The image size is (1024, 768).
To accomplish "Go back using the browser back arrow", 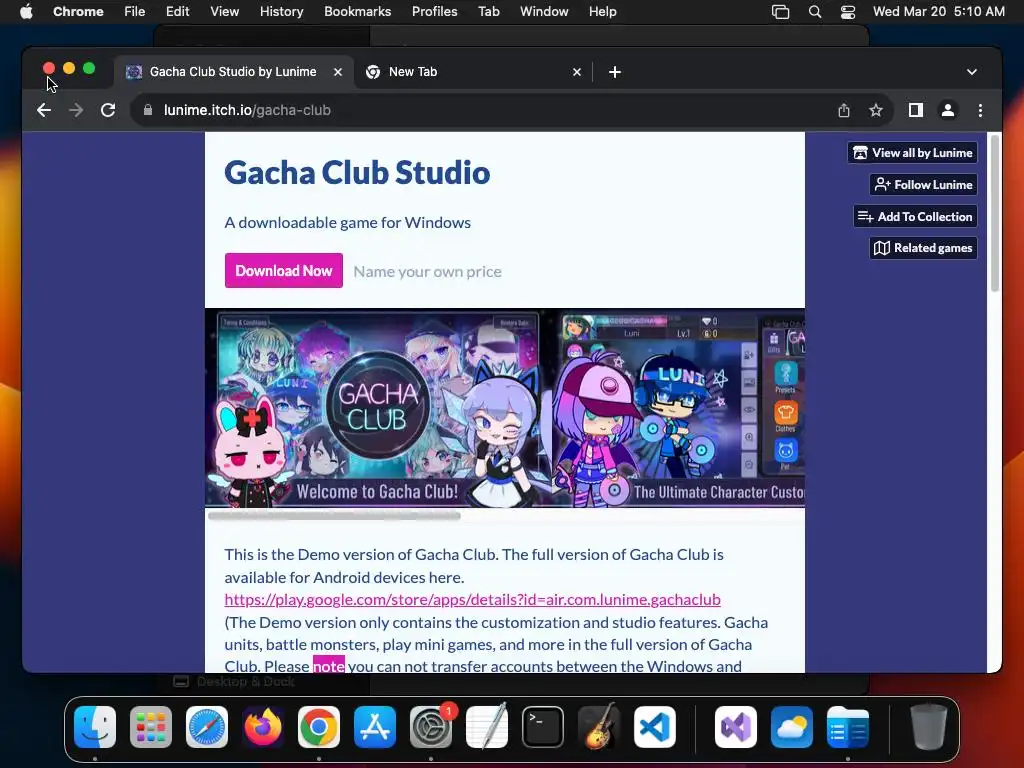I will [x=44, y=110].
